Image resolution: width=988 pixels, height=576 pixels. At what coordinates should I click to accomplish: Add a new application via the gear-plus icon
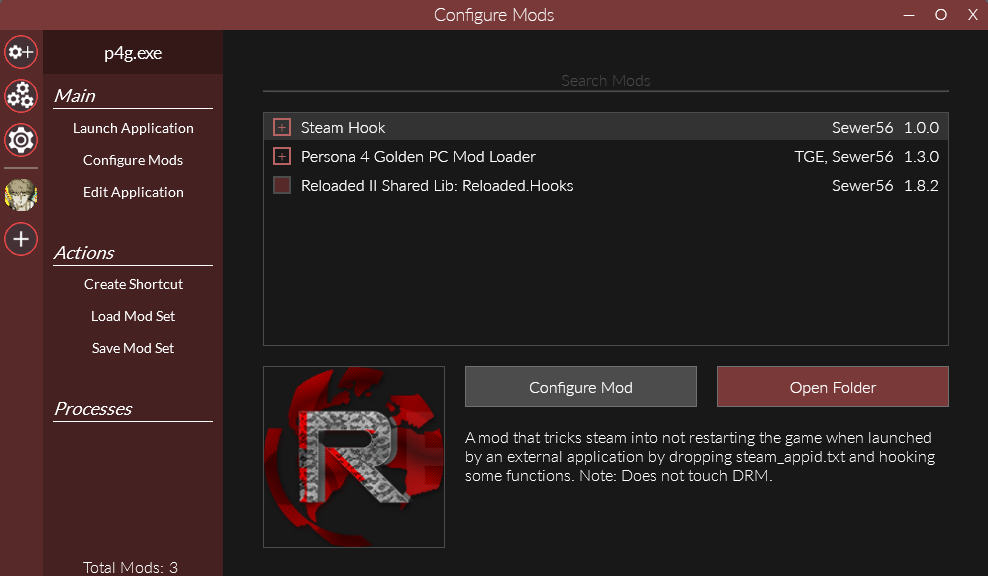pos(20,52)
